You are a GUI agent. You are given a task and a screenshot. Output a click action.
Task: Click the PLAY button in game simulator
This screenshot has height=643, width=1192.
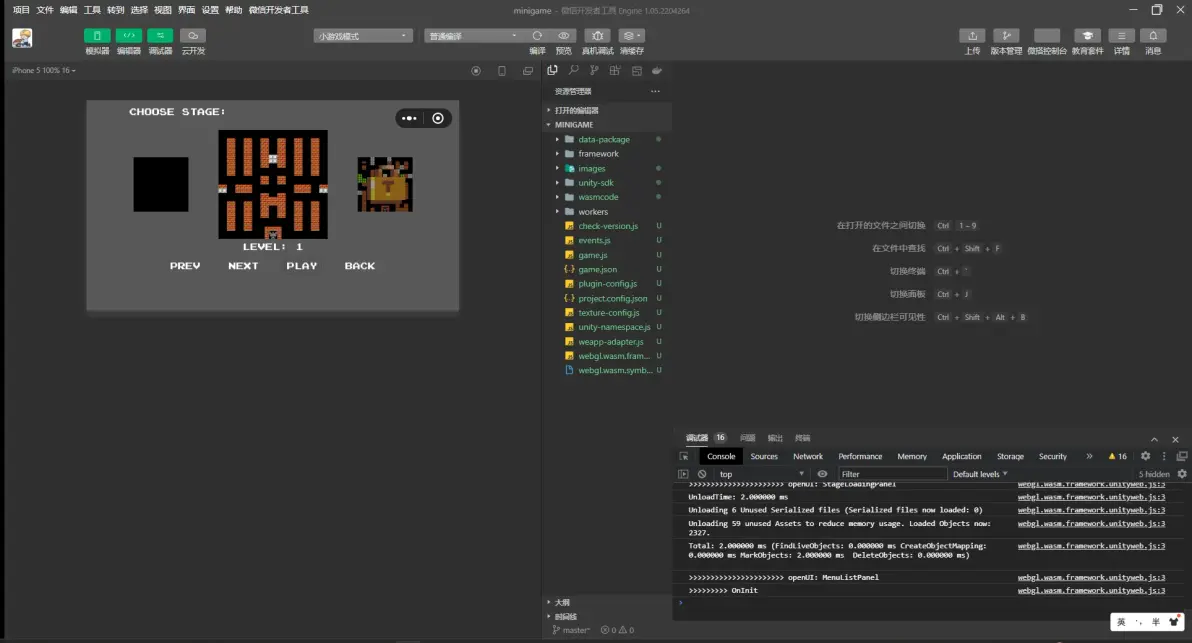click(302, 266)
